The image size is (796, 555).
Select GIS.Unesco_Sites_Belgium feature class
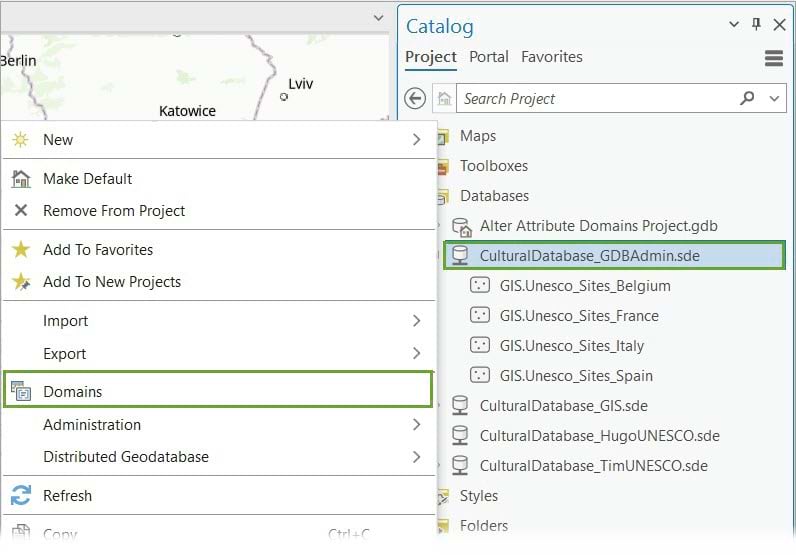point(585,286)
